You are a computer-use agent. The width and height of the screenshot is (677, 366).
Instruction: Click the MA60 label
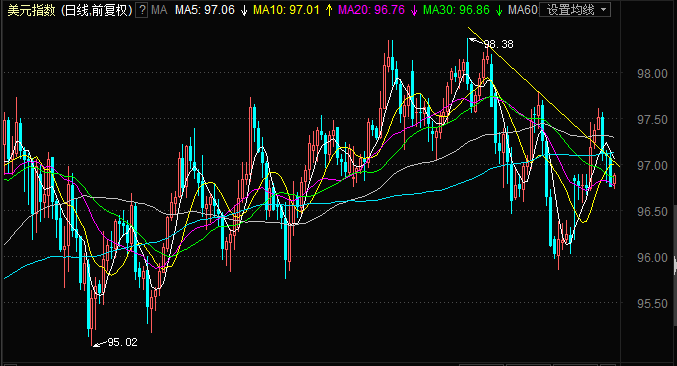(x=522, y=10)
